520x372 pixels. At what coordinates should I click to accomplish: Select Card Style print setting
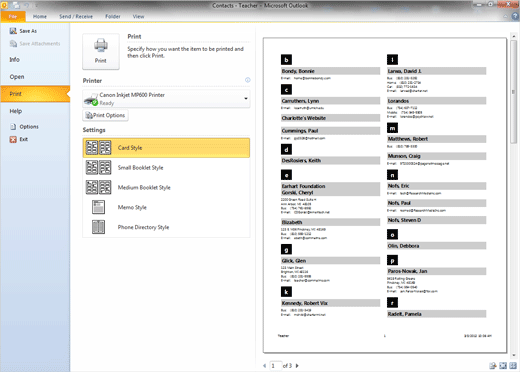tap(166, 148)
